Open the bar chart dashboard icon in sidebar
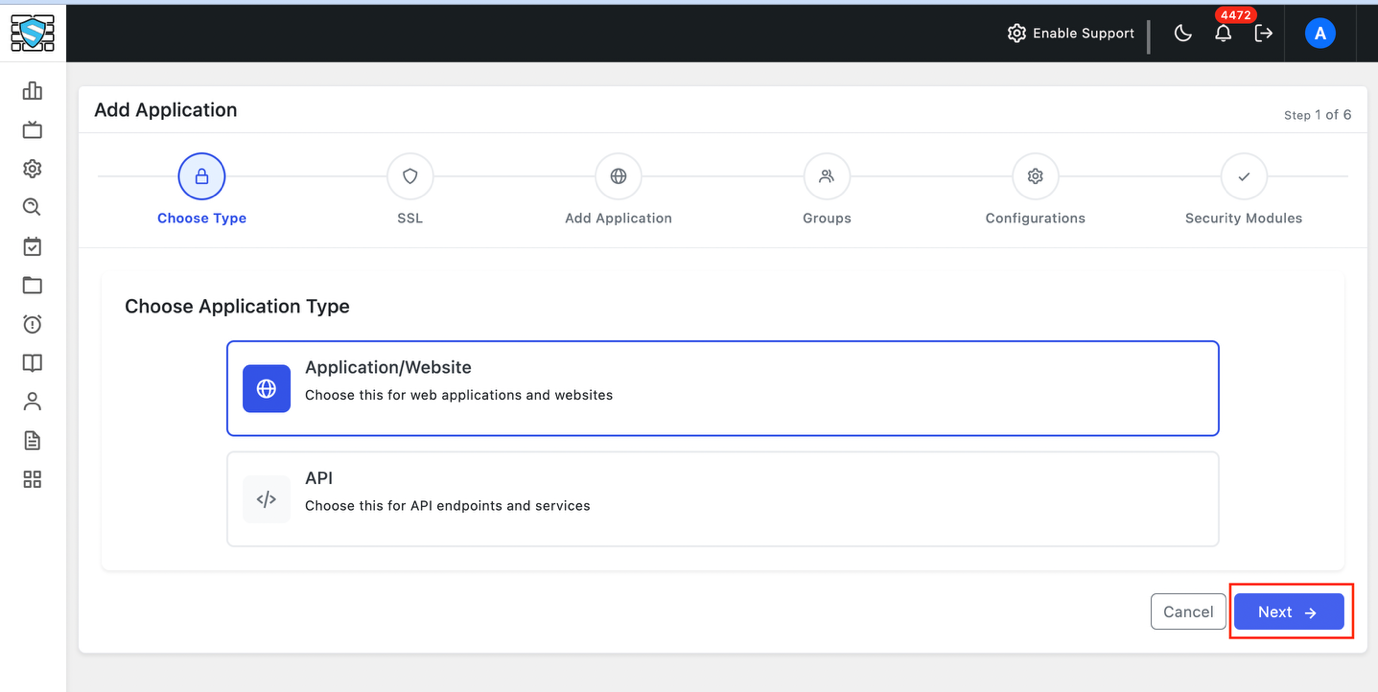Viewport: 1378px width, 692px height. click(32, 91)
